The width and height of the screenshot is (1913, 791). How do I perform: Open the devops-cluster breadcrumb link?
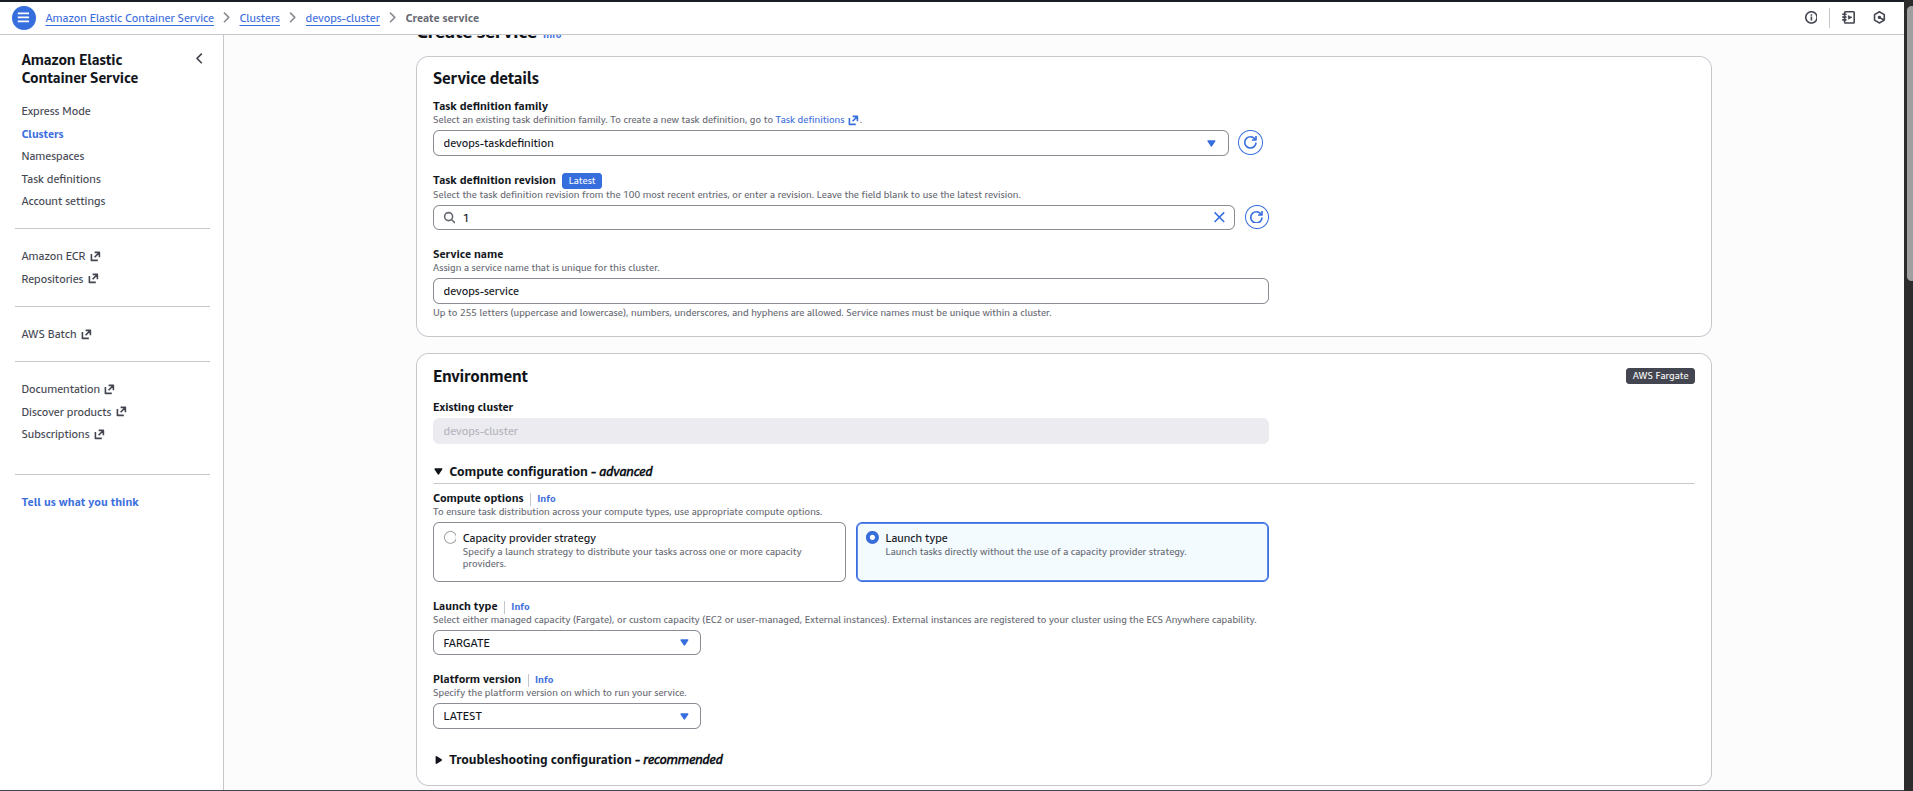click(343, 18)
